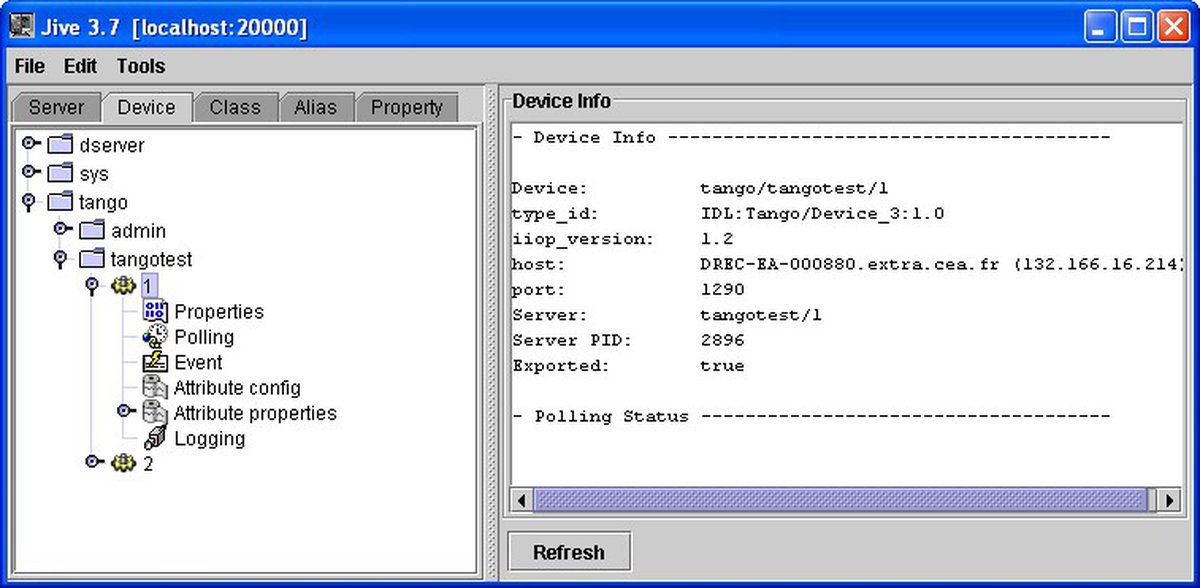Expand the dserver tree node

29,144
